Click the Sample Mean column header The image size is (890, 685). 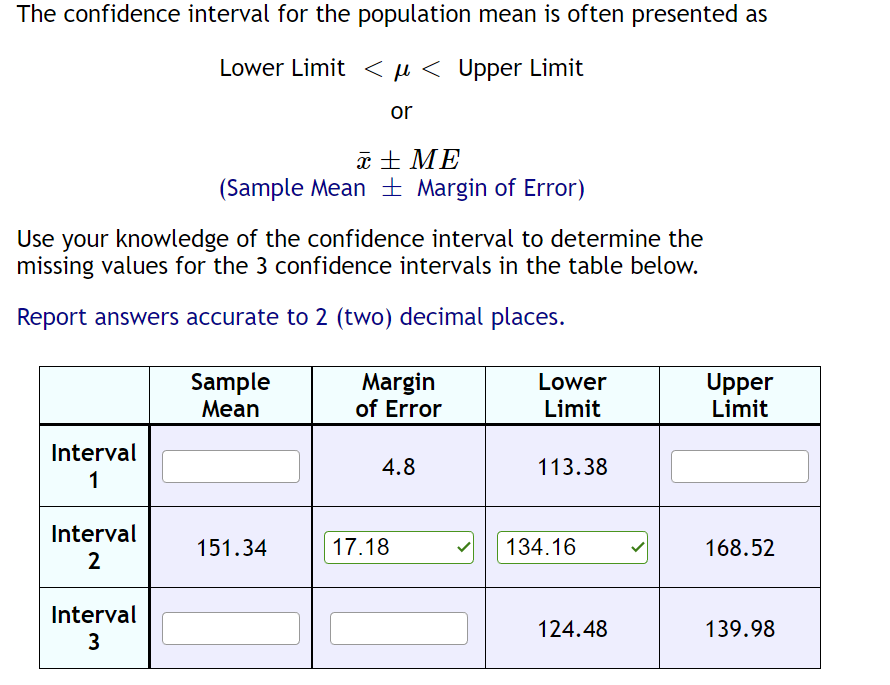coord(230,395)
